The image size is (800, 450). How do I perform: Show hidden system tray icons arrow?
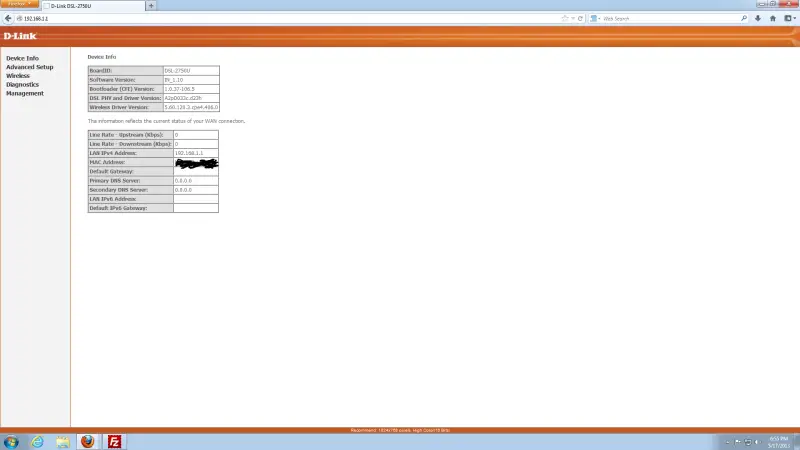728,442
